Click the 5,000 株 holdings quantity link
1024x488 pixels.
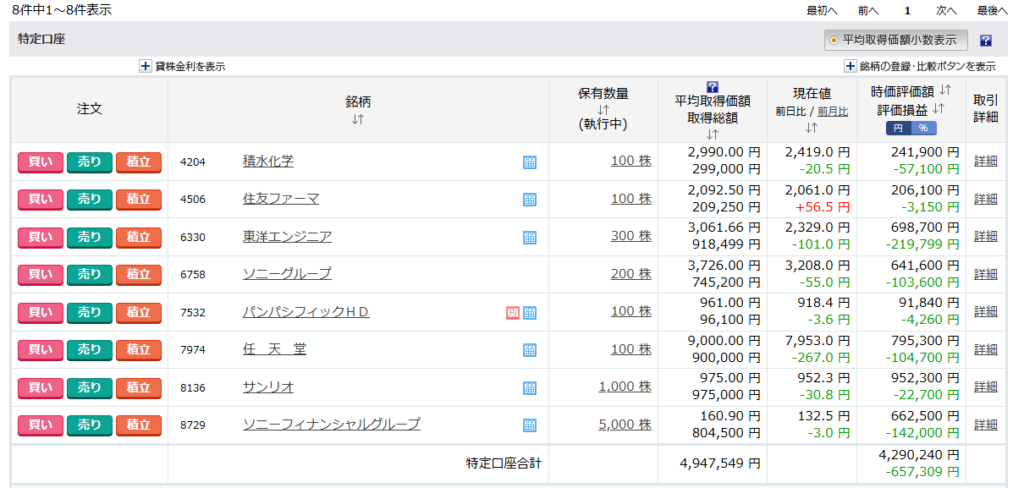(624, 425)
